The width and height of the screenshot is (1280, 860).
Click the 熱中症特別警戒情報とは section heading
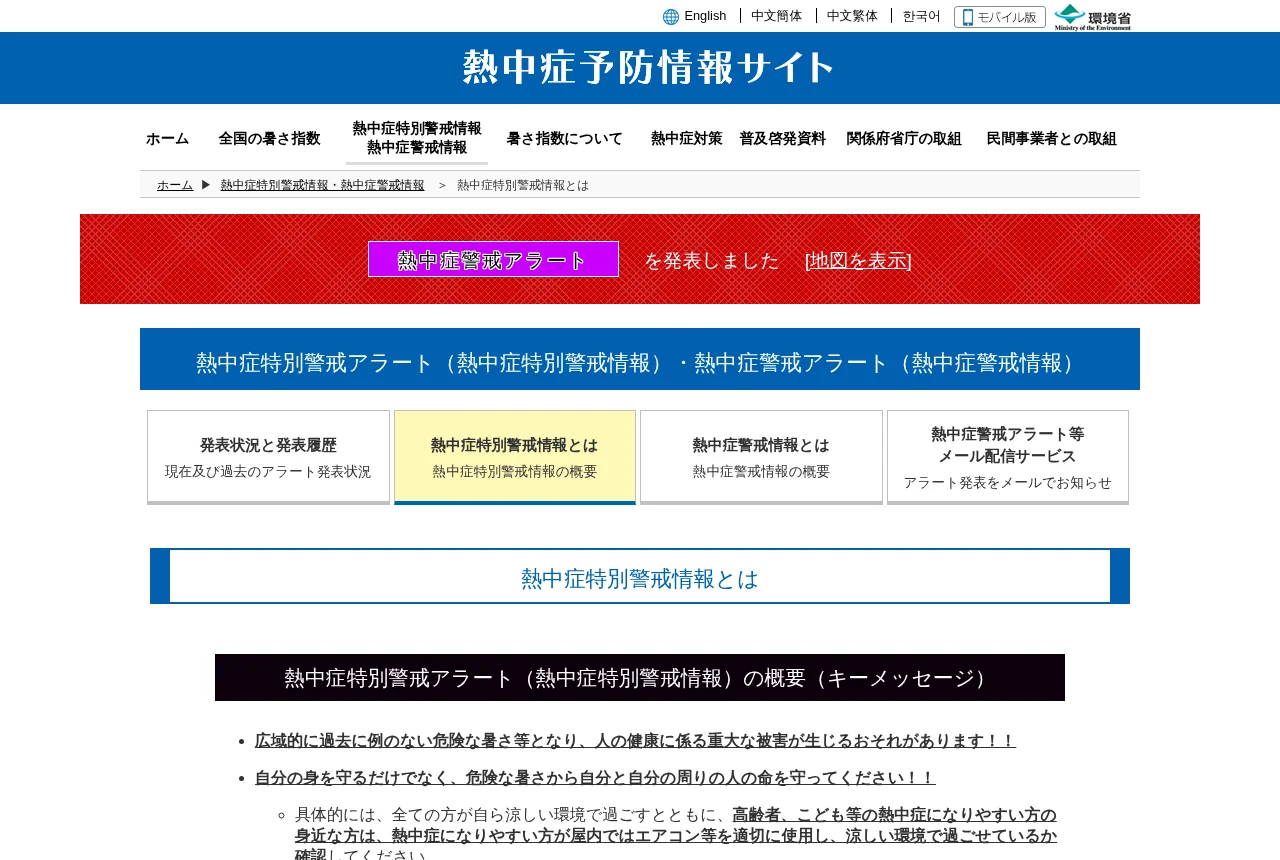click(x=640, y=576)
